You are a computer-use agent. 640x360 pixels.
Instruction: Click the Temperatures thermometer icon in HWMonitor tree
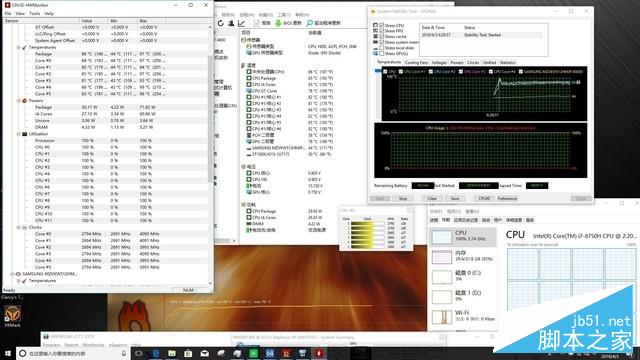pyautogui.click(x=24, y=47)
